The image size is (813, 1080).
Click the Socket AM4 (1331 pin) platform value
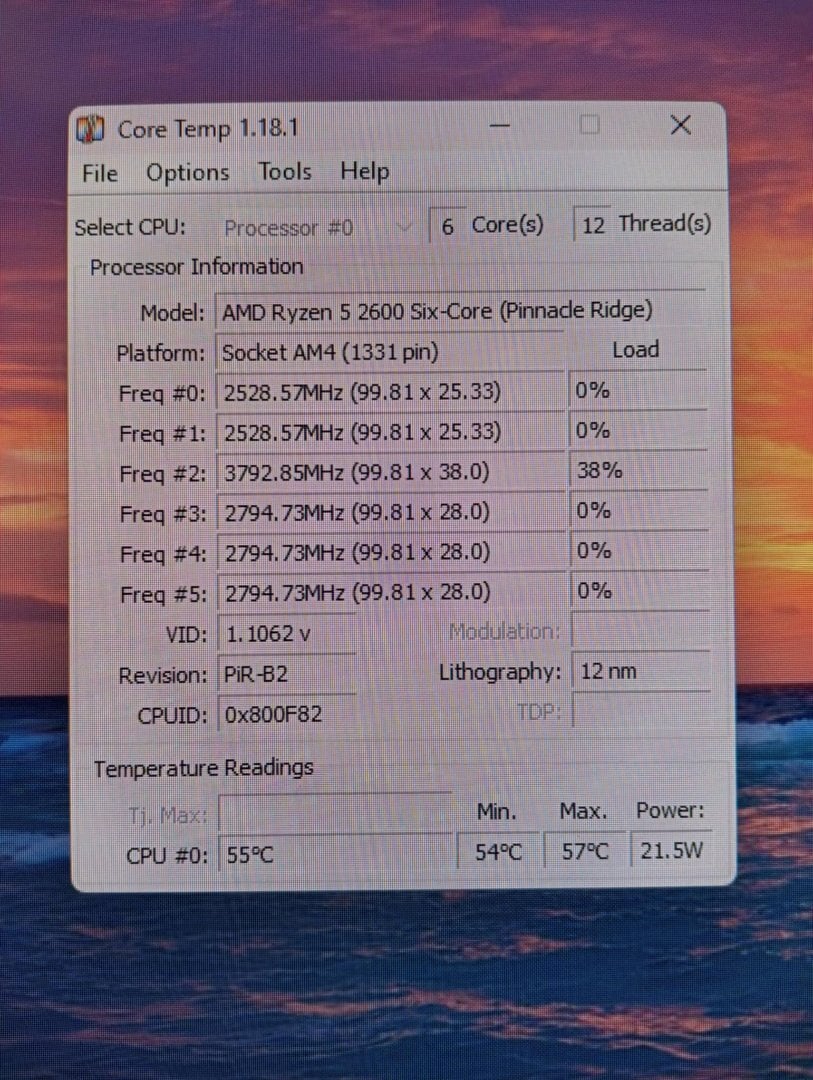(390, 352)
